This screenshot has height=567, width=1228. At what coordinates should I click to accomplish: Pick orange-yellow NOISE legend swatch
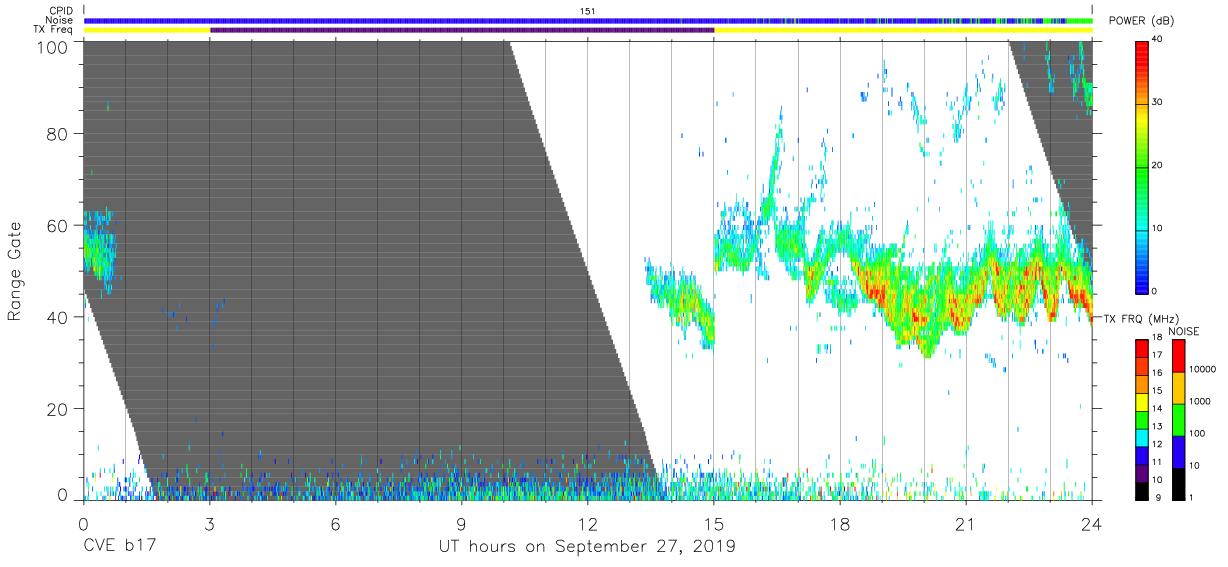click(x=1177, y=388)
